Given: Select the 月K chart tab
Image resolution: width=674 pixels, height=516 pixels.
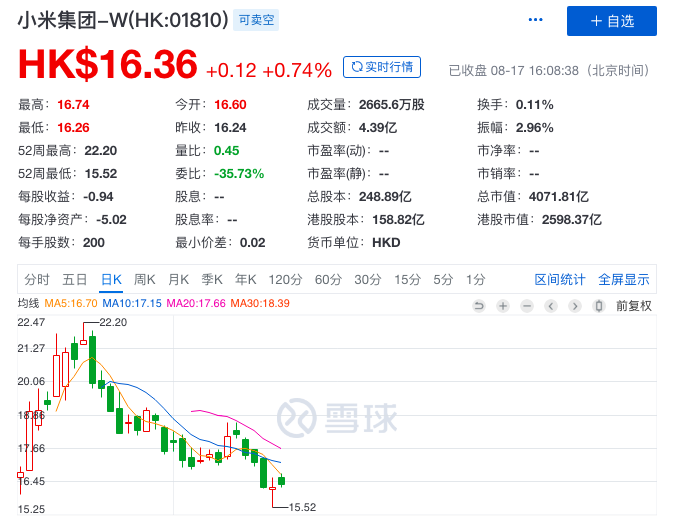Looking at the screenshot, I should tap(178, 280).
